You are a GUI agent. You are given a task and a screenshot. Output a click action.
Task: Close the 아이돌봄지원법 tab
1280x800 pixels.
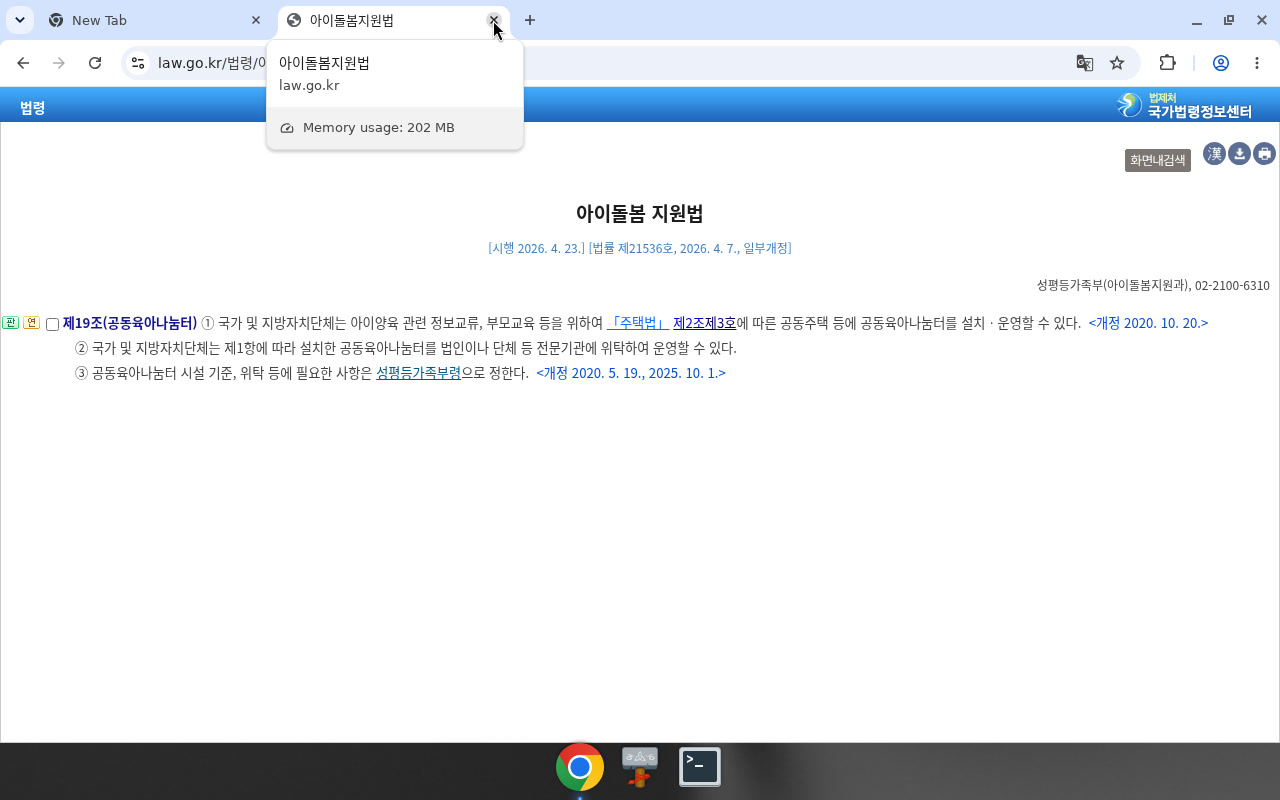493,20
